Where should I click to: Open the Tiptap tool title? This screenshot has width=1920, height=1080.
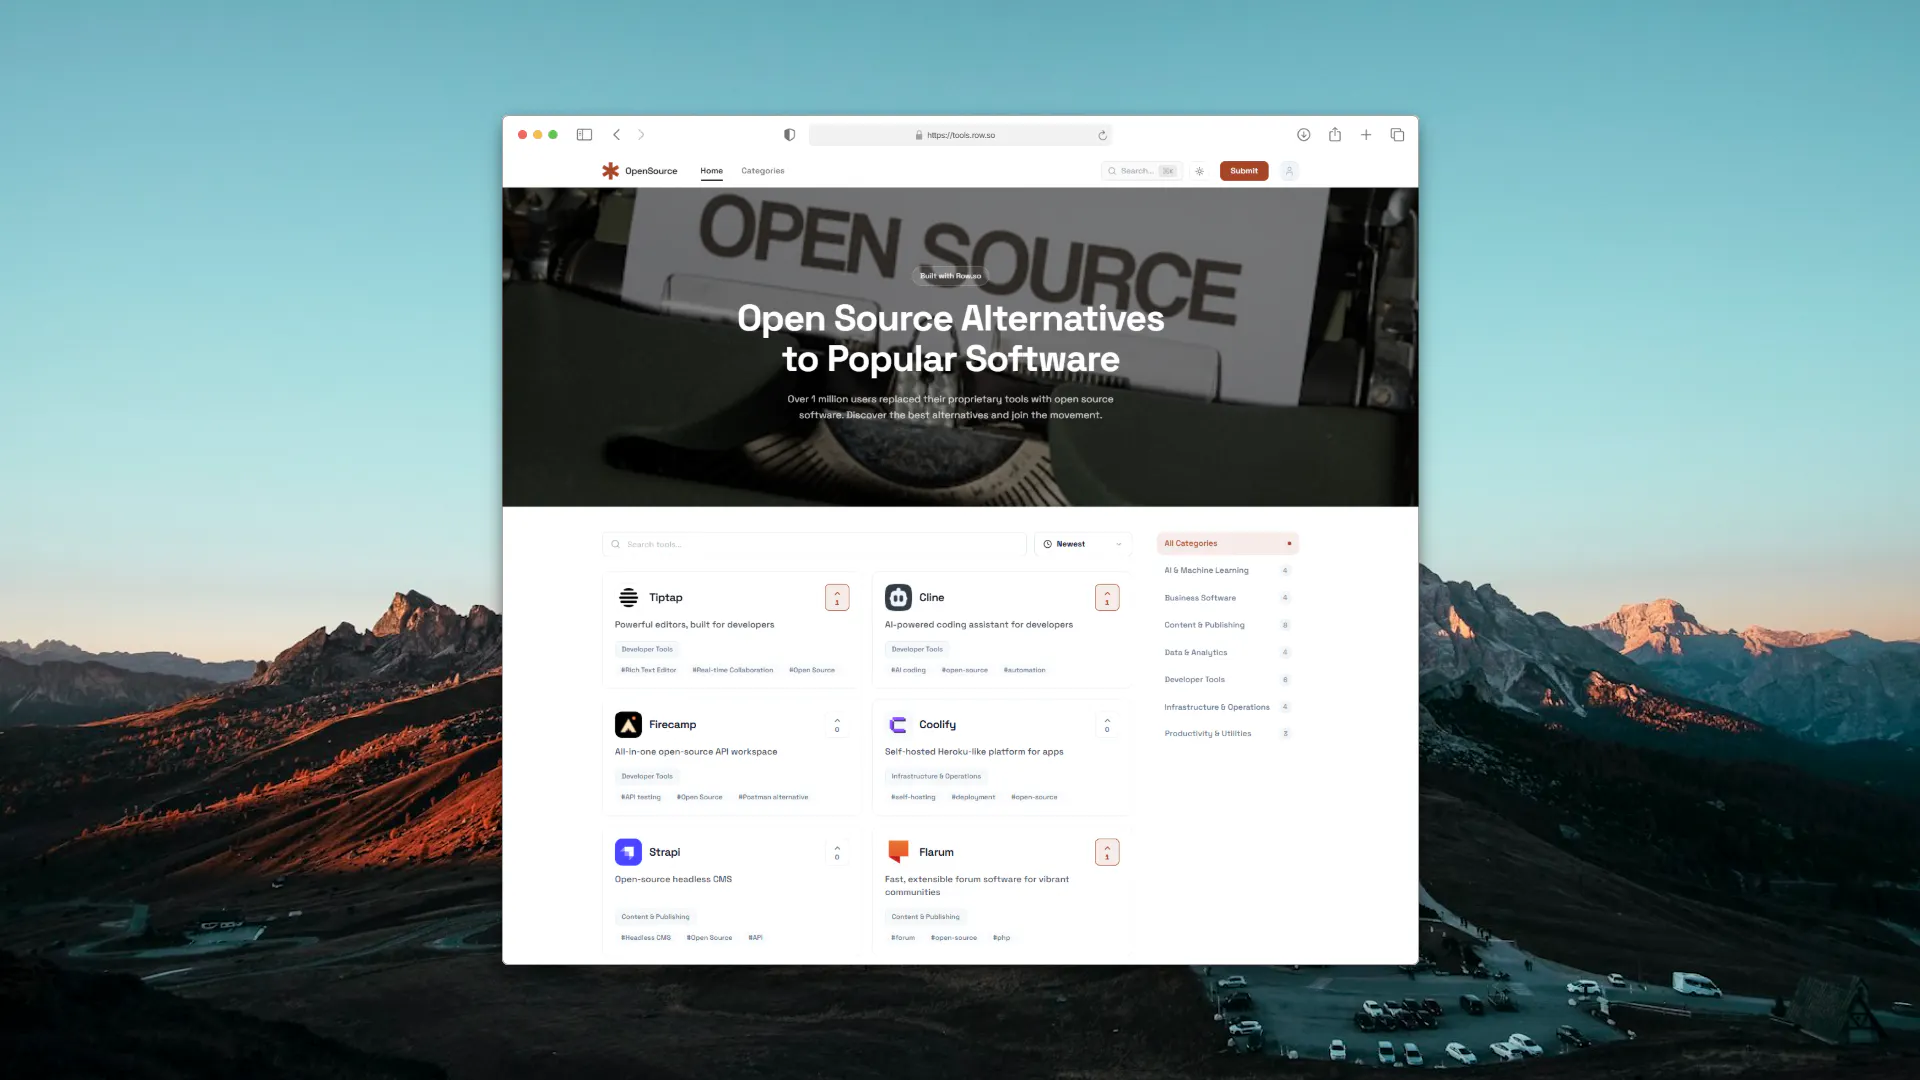pos(666,598)
